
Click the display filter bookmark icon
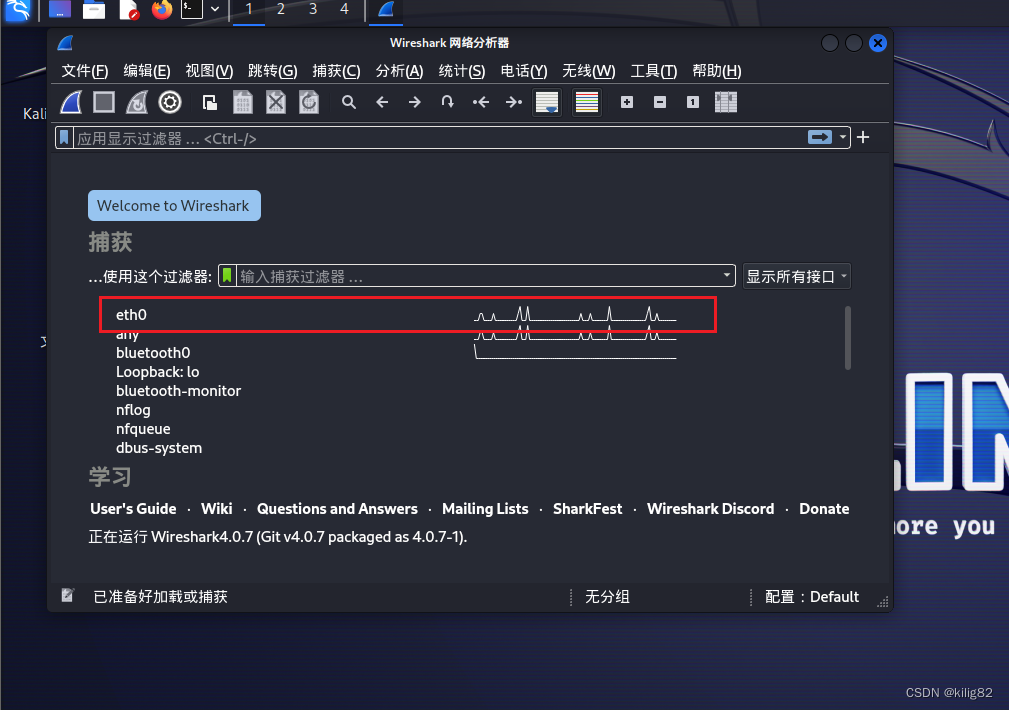pyautogui.click(x=64, y=138)
